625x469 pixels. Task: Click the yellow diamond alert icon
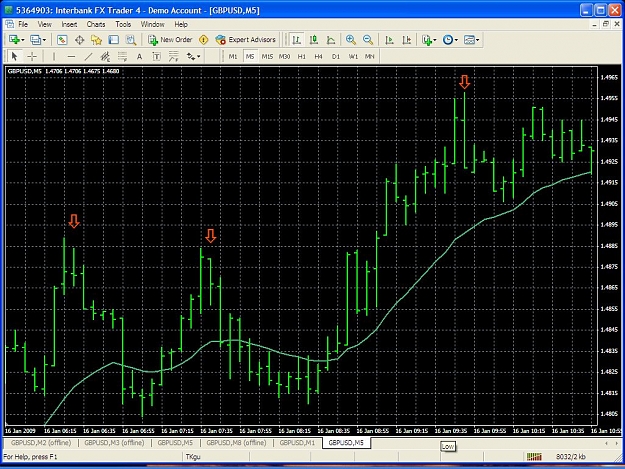(204, 39)
